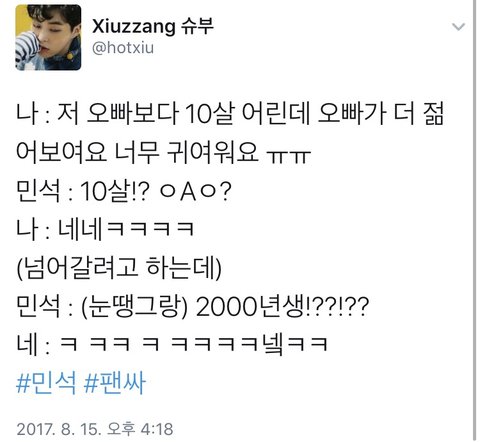
Task: Click the 2000년생!??!?? text
Action: pos(283,307)
